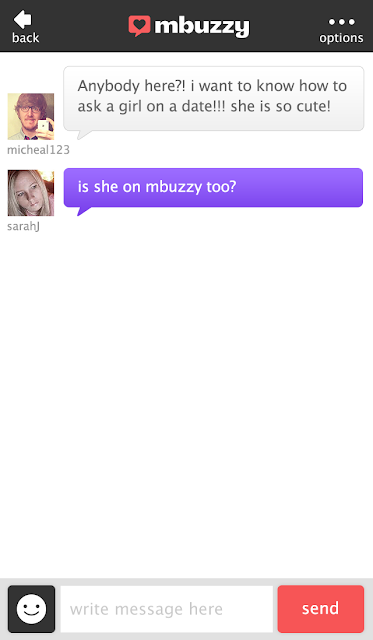Image resolution: width=373 pixels, height=640 pixels.
Task: Open the three-dots options icon
Action: tap(342, 22)
